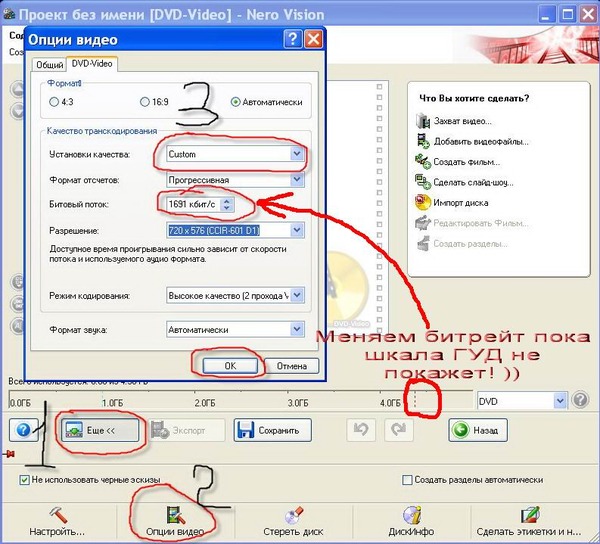Open the Установки качества Custom dropdown
This screenshot has width=600, height=544.
[235, 154]
